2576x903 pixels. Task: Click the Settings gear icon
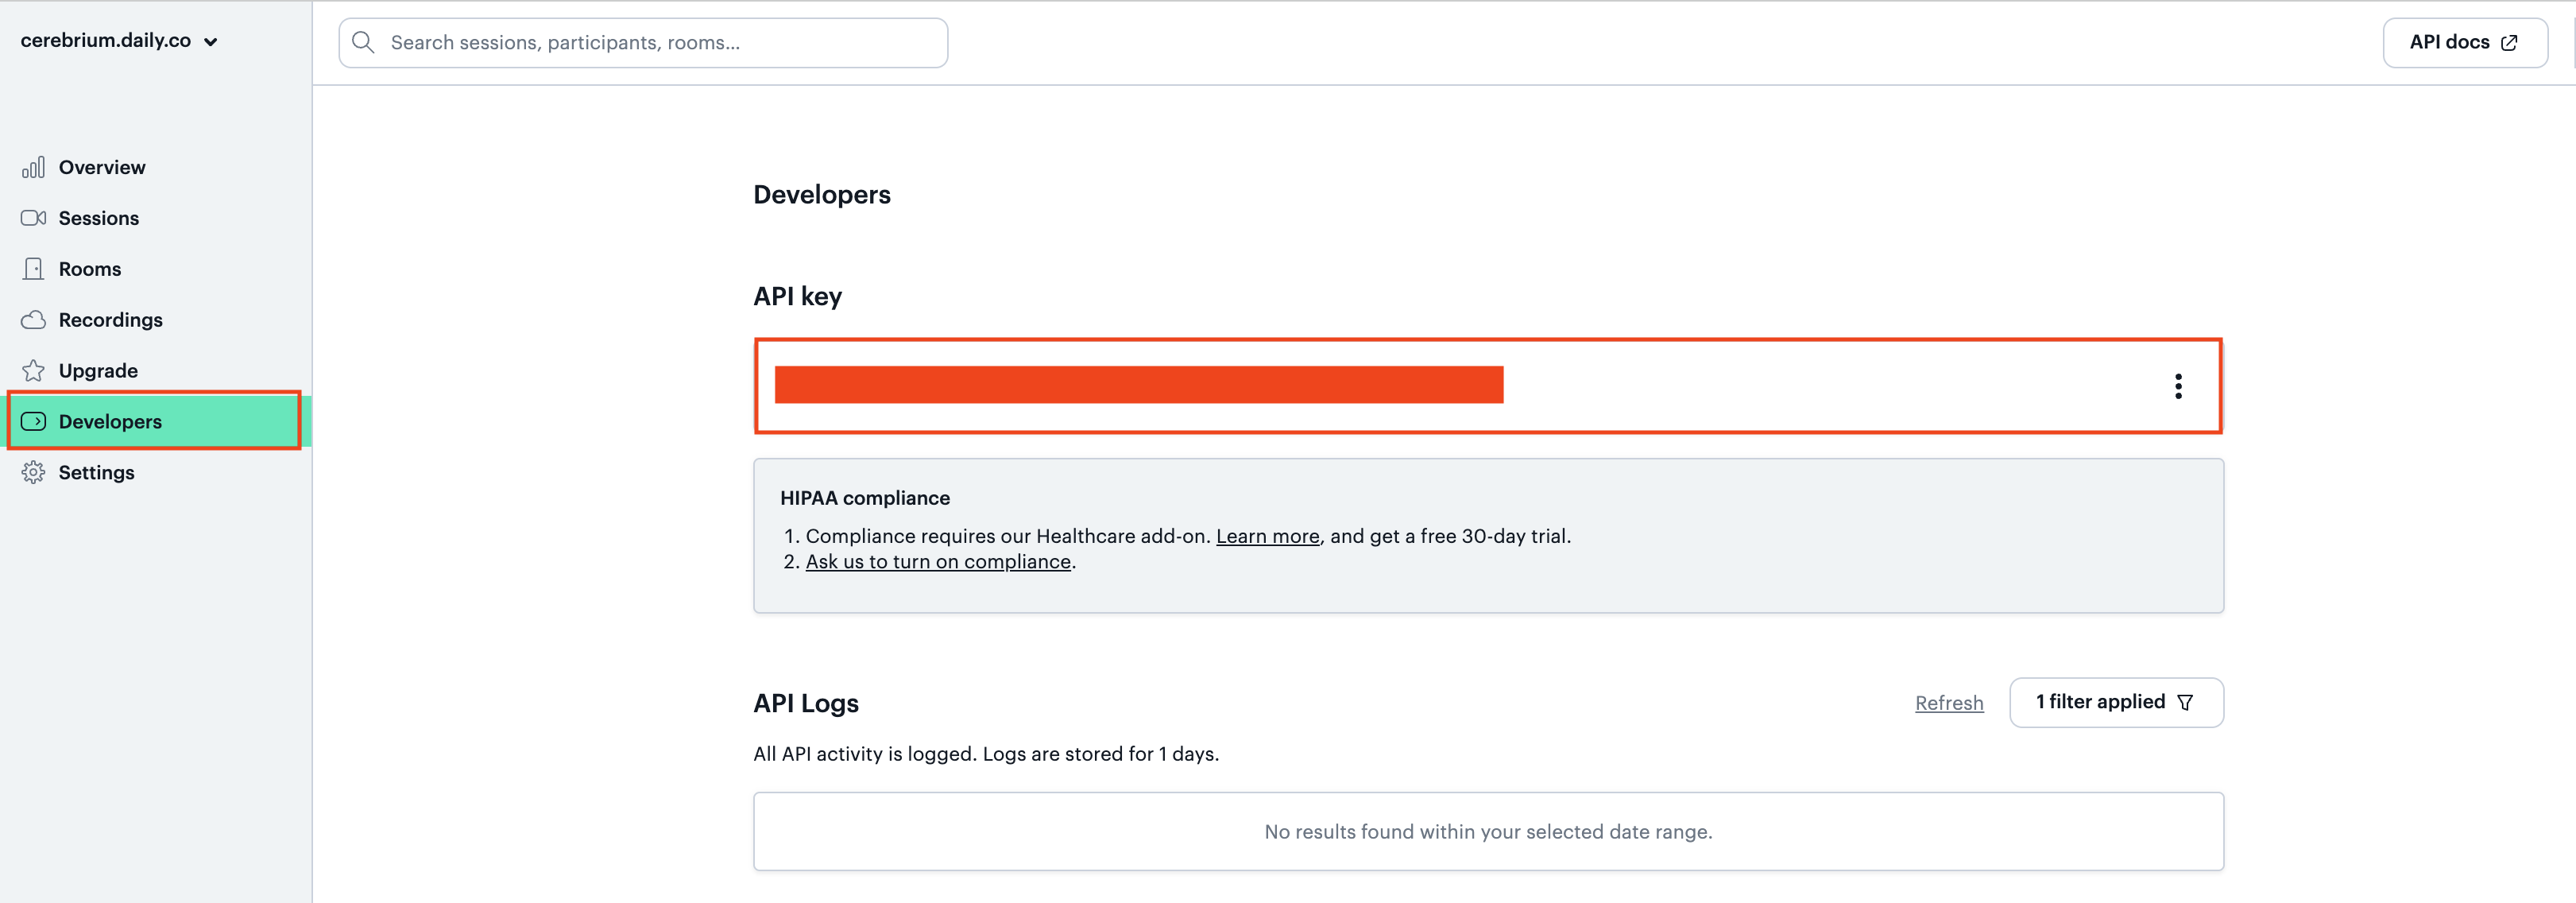tap(33, 472)
